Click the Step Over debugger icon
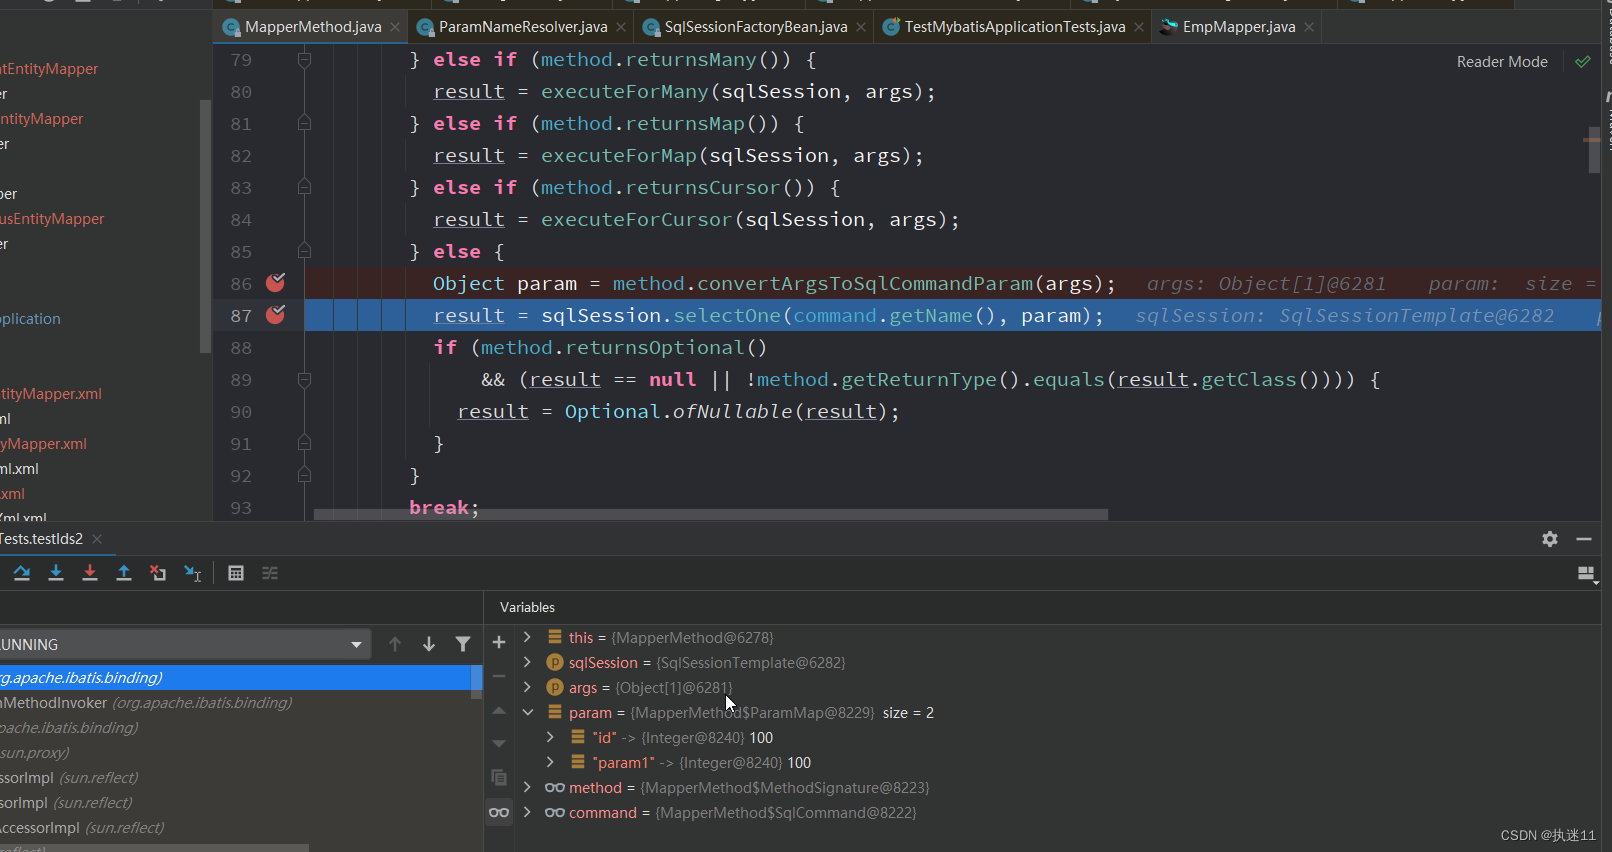 pyautogui.click(x=22, y=573)
